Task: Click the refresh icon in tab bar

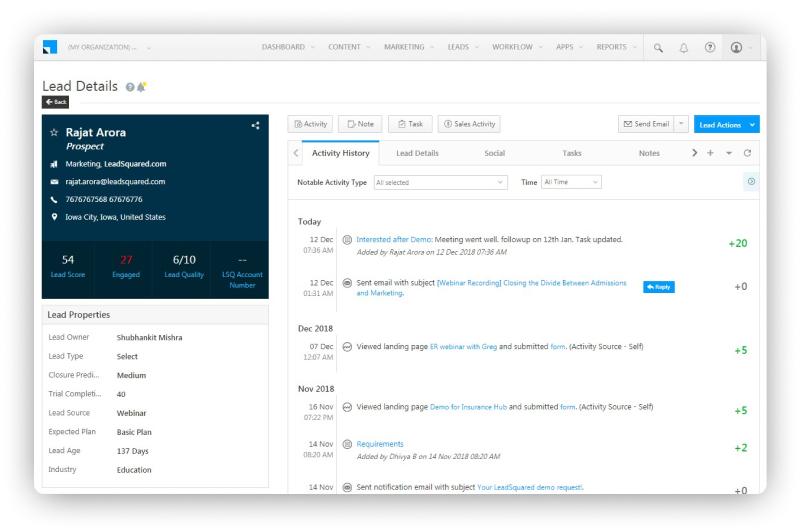Action: [x=747, y=153]
